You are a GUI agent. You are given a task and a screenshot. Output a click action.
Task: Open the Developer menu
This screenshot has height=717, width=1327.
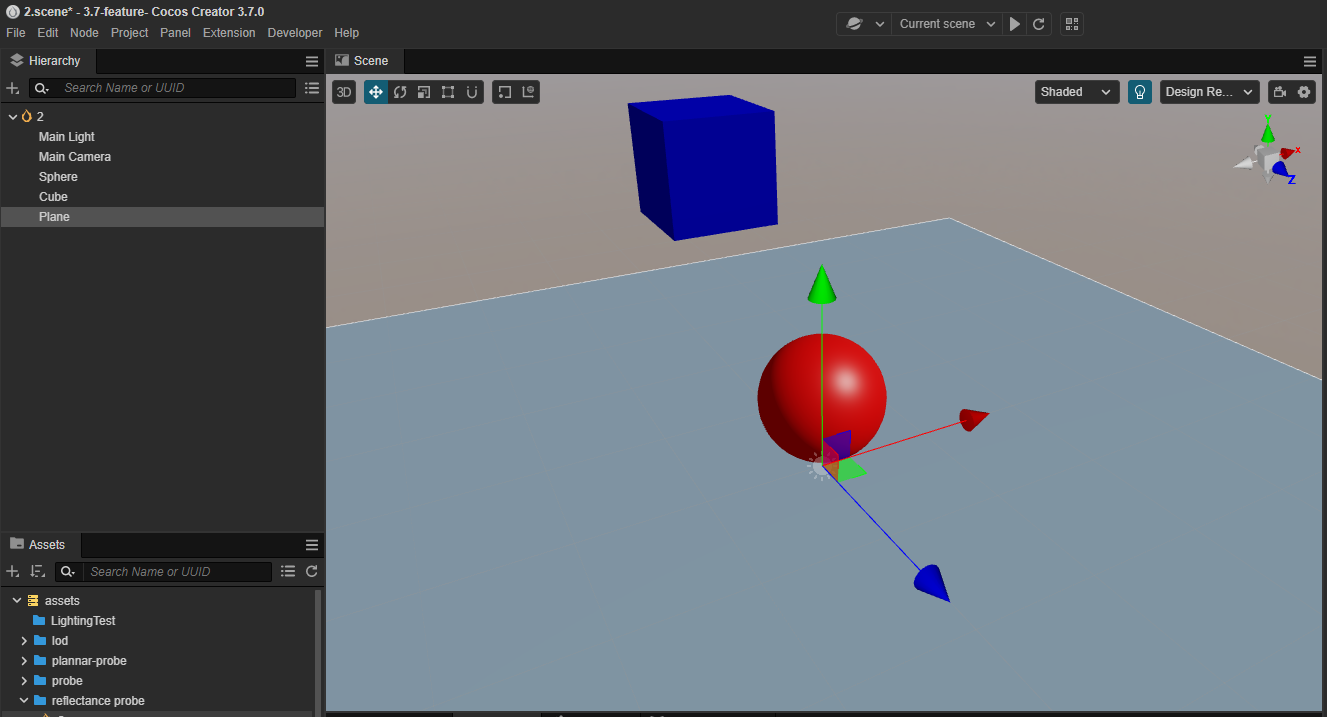tap(295, 33)
